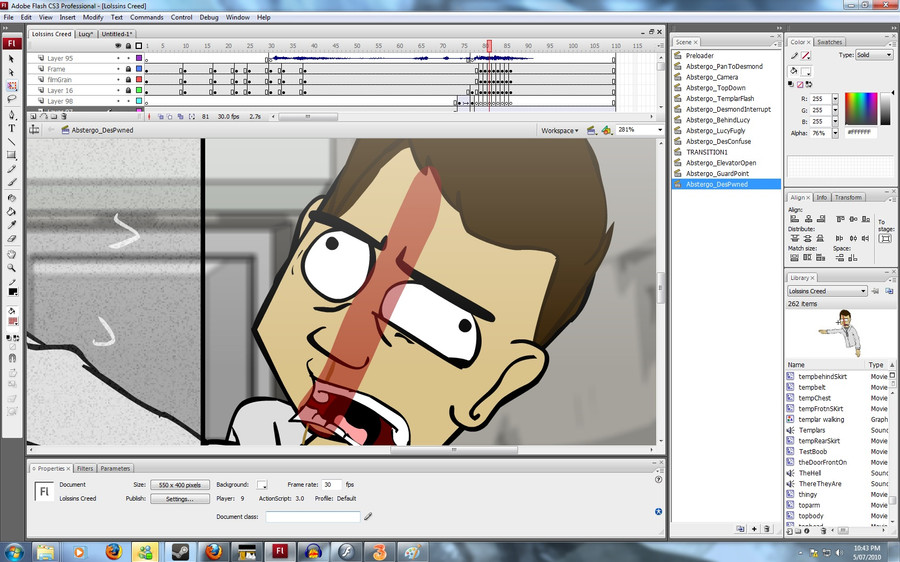Select the Zoom magnifier tool
This screenshot has width=900, height=562.
point(11,268)
